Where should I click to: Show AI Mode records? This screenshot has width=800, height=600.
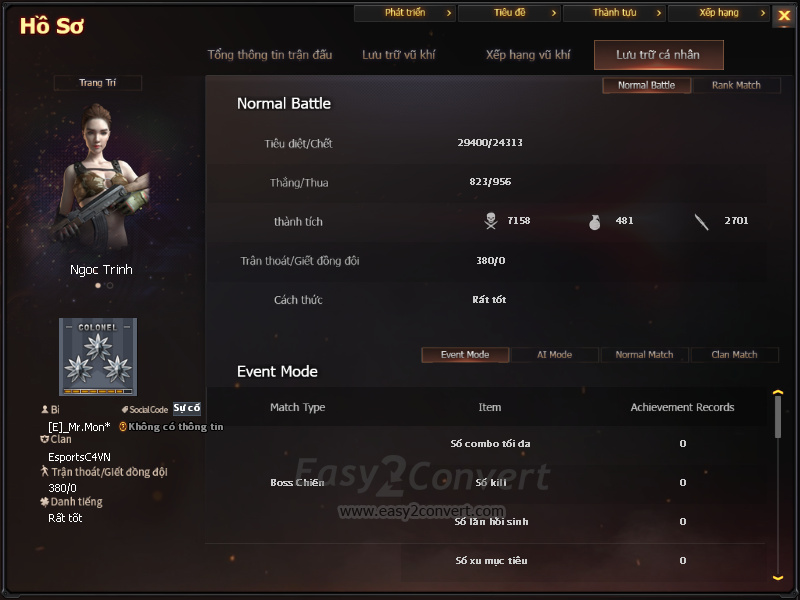click(555, 355)
